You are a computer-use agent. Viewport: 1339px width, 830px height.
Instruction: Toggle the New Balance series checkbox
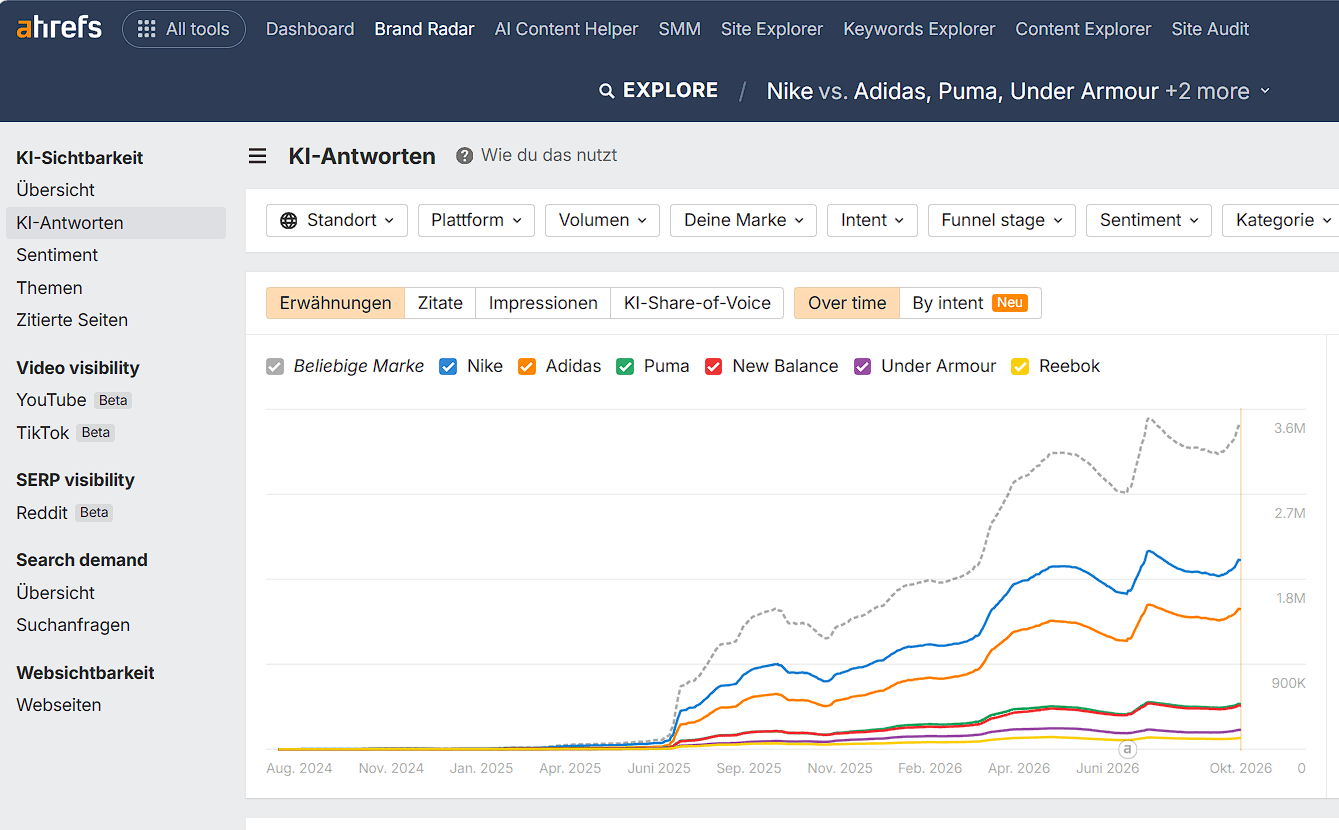[x=714, y=367]
